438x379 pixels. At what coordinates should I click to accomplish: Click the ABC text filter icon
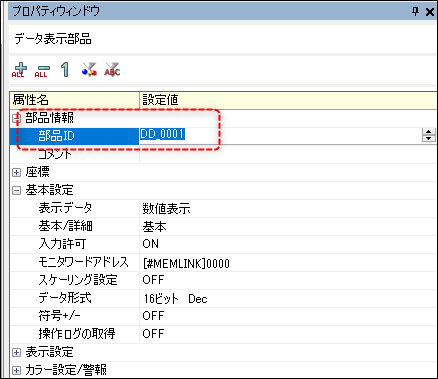pos(112,69)
